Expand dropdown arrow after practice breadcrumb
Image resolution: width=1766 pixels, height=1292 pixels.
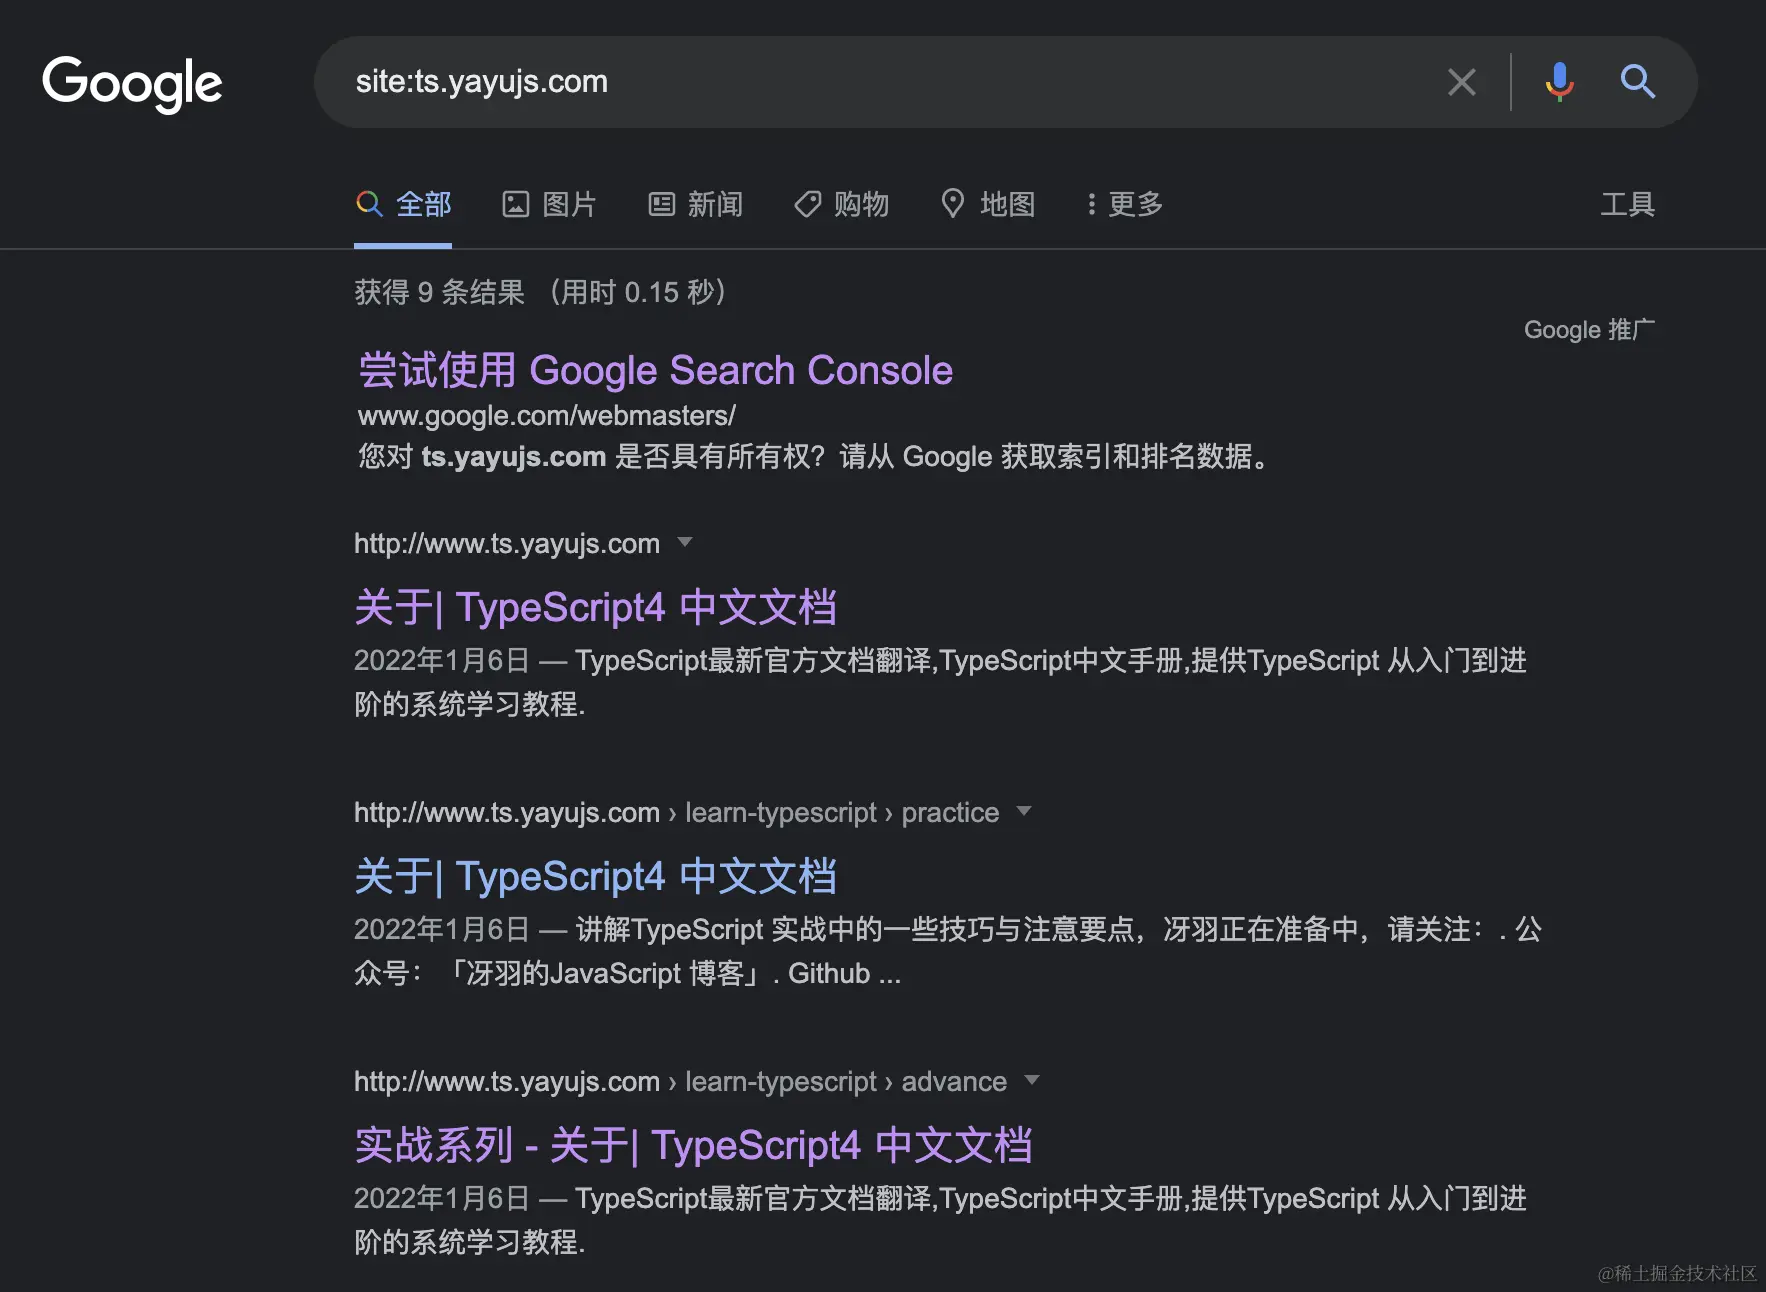1024,811
